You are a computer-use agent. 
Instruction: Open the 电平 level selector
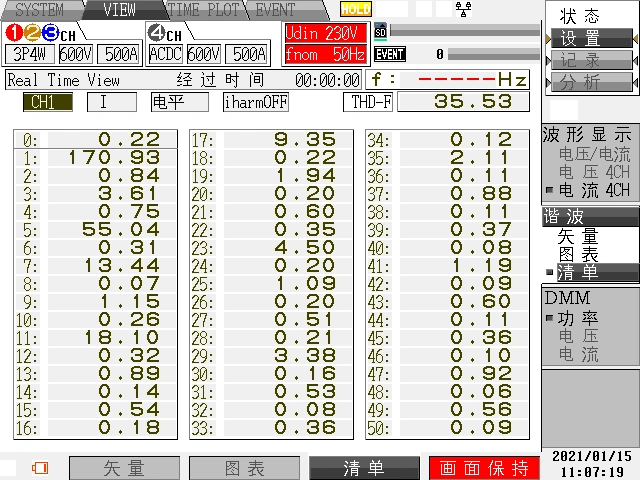180,102
